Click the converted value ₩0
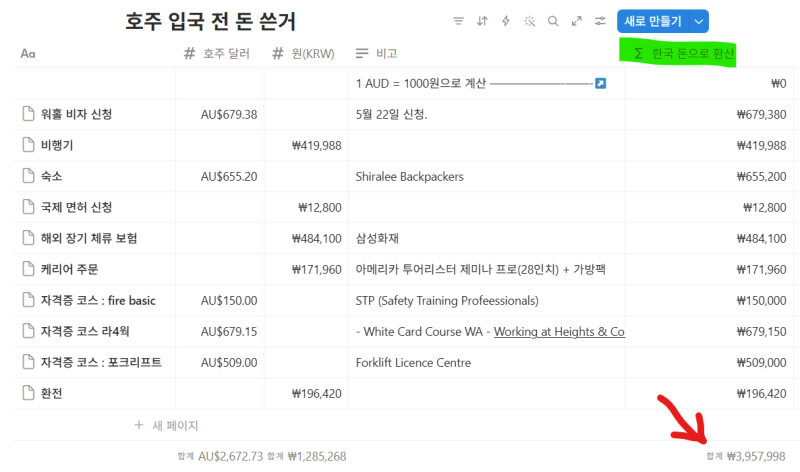Viewport: 800px width, 472px height. [x=779, y=83]
